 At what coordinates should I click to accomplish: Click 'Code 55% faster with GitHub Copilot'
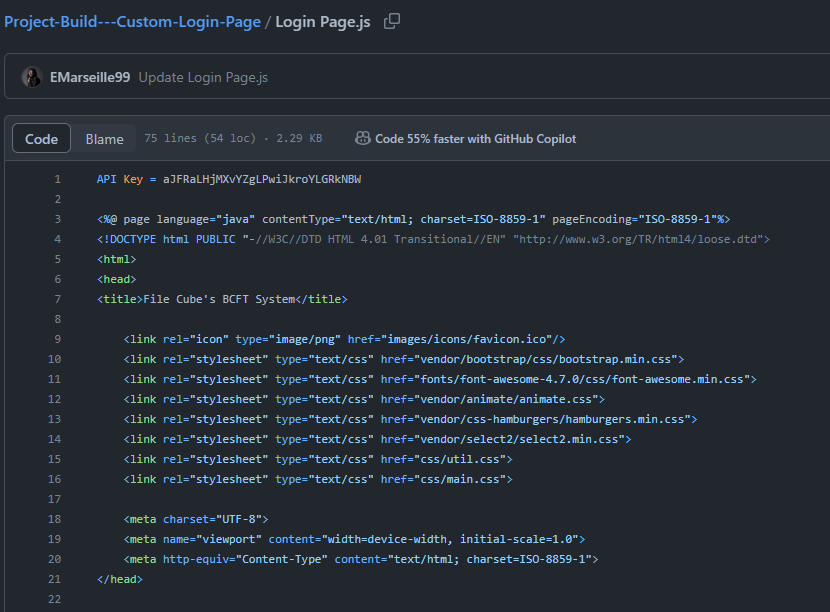[x=475, y=139]
